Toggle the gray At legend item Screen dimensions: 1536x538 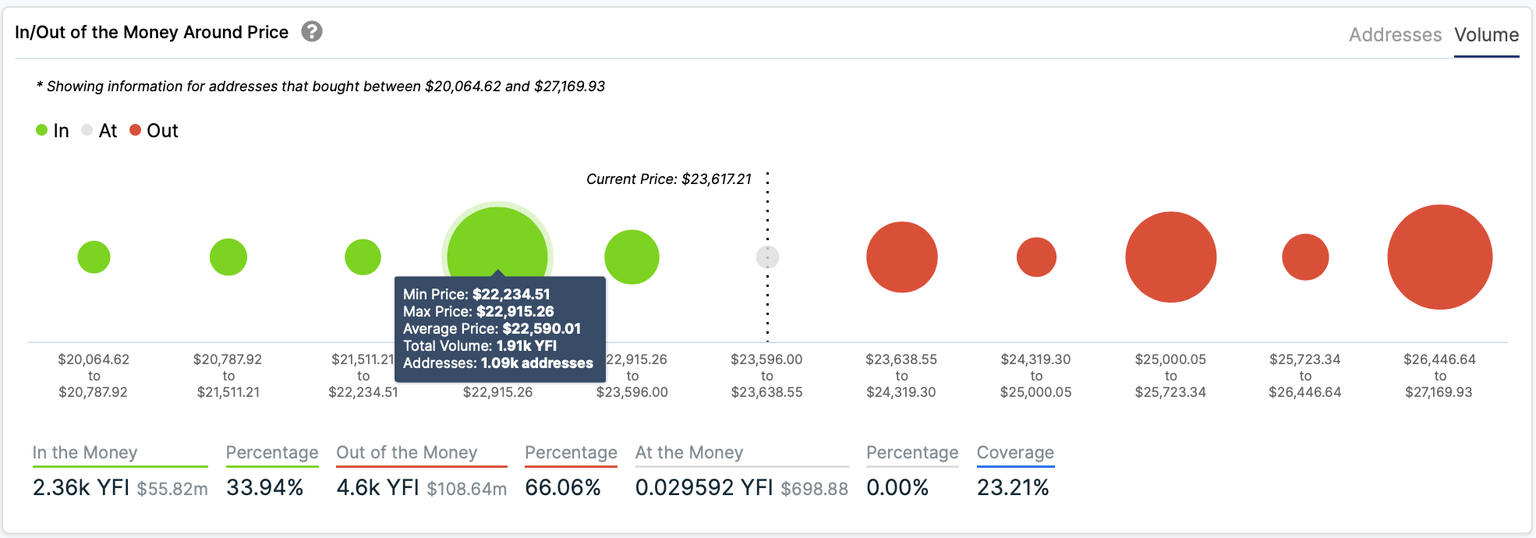click(x=99, y=131)
